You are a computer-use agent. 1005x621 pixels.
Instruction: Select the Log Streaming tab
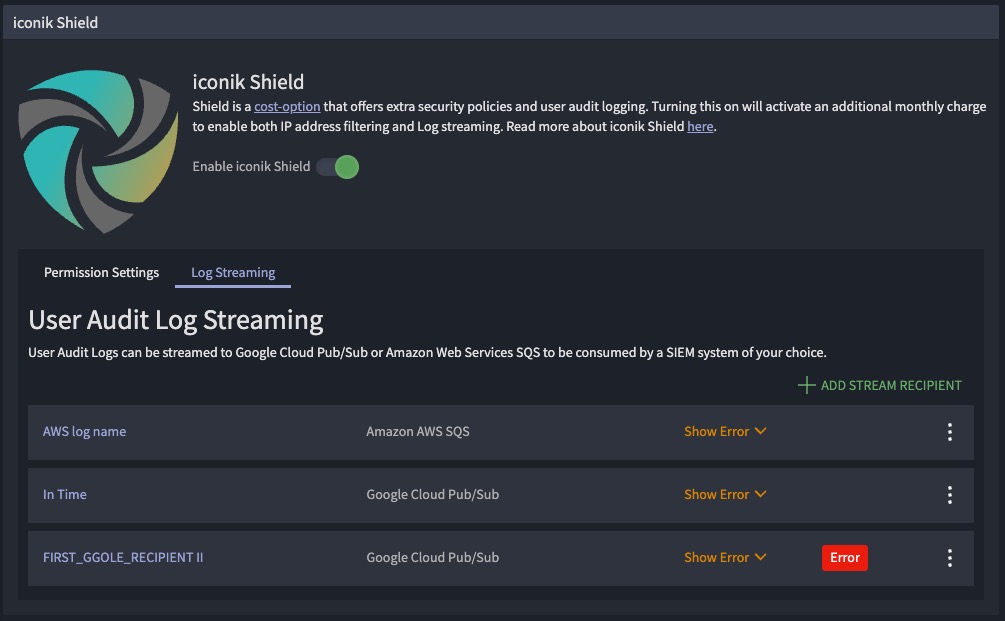click(232, 271)
